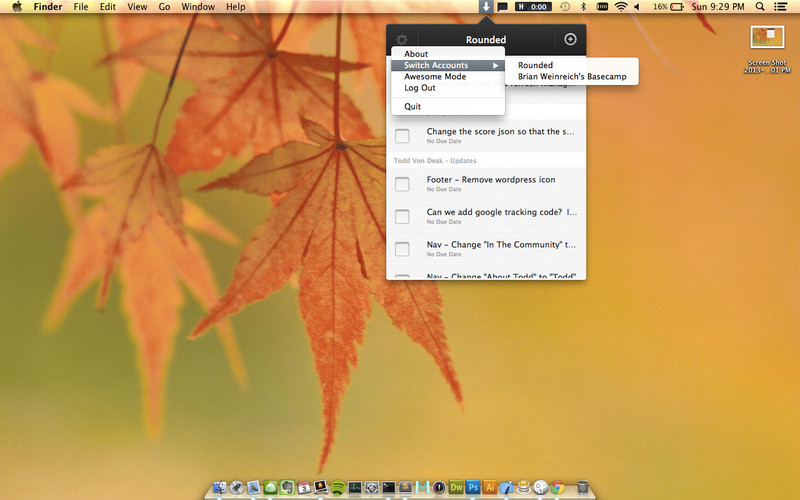Image resolution: width=800 pixels, height=500 pixels.
Task: Open Xcode hammer icon in Dock
Action: tap(507, 488)
